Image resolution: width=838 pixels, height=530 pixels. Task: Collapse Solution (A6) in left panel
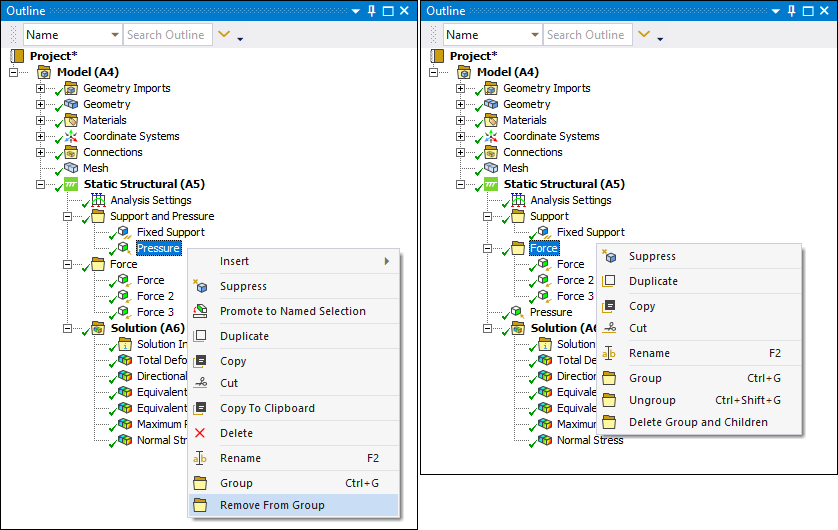(x=67, y=328)
